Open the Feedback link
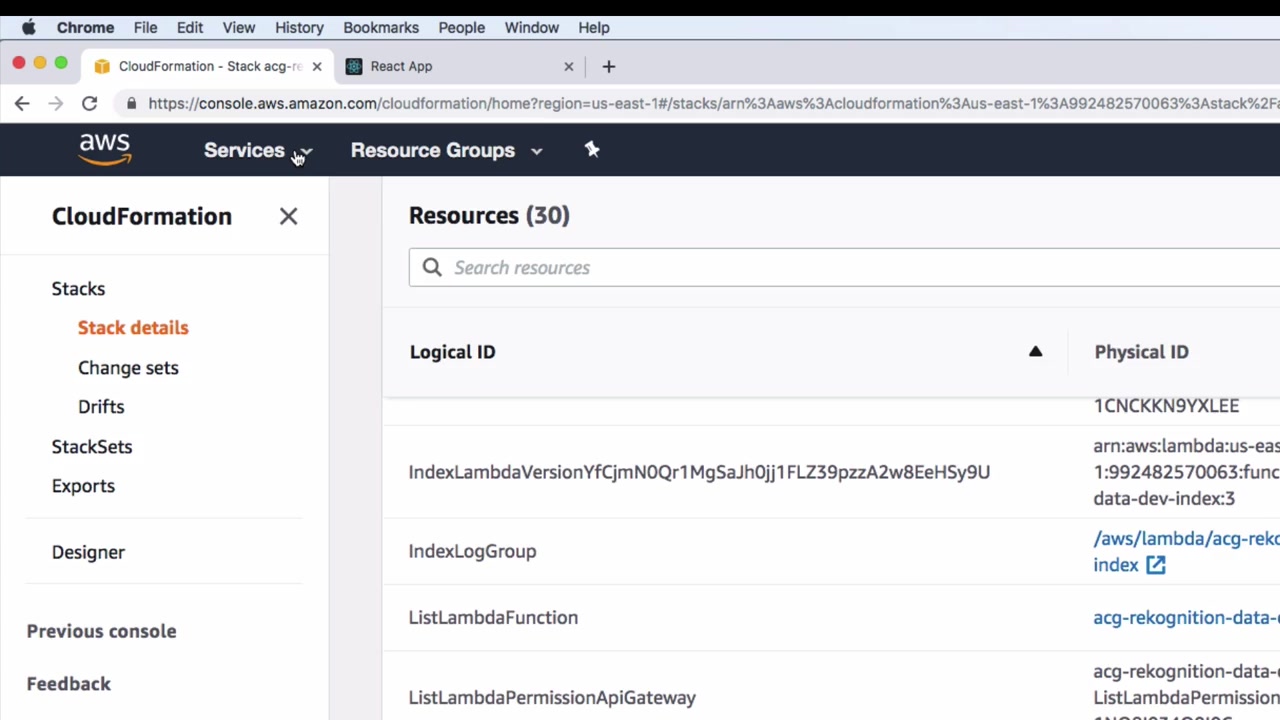This screenshot has width=1280, height=720. pyautogui.click(x=69, y=684)
